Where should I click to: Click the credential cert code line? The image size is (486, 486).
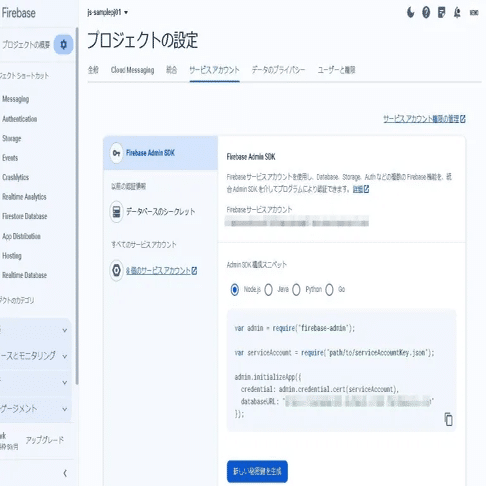[320, 389]
